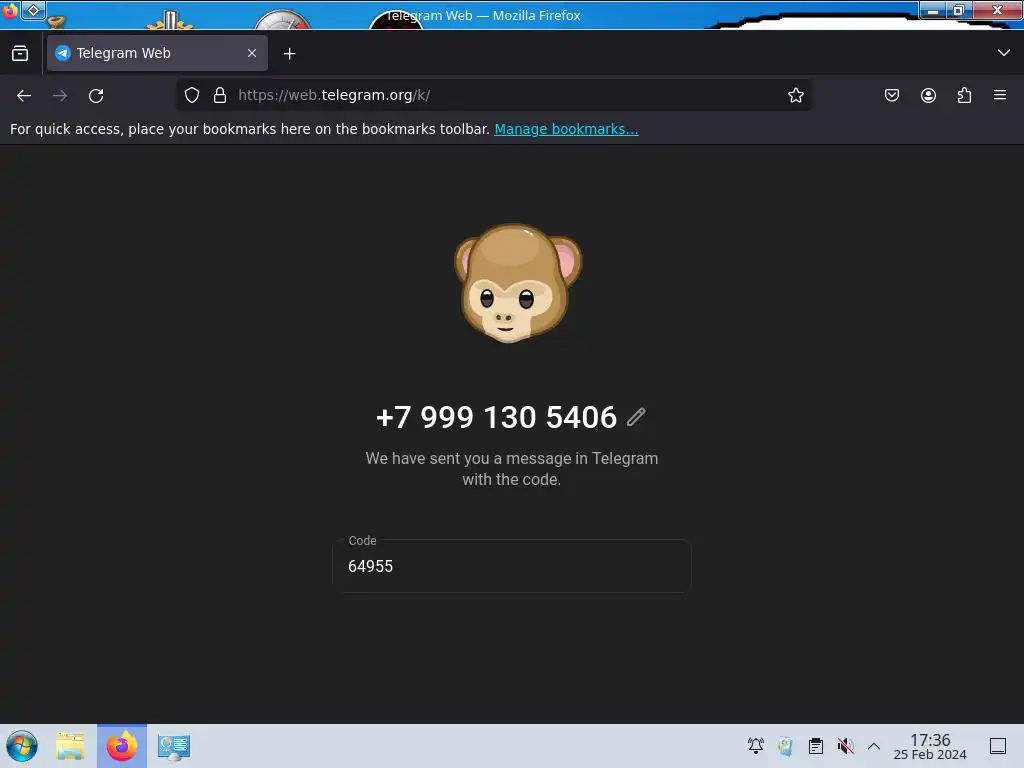Screen dimensions: 1024x768
Task: Open the window menu icon in title bar
Action: coord(10,10)
